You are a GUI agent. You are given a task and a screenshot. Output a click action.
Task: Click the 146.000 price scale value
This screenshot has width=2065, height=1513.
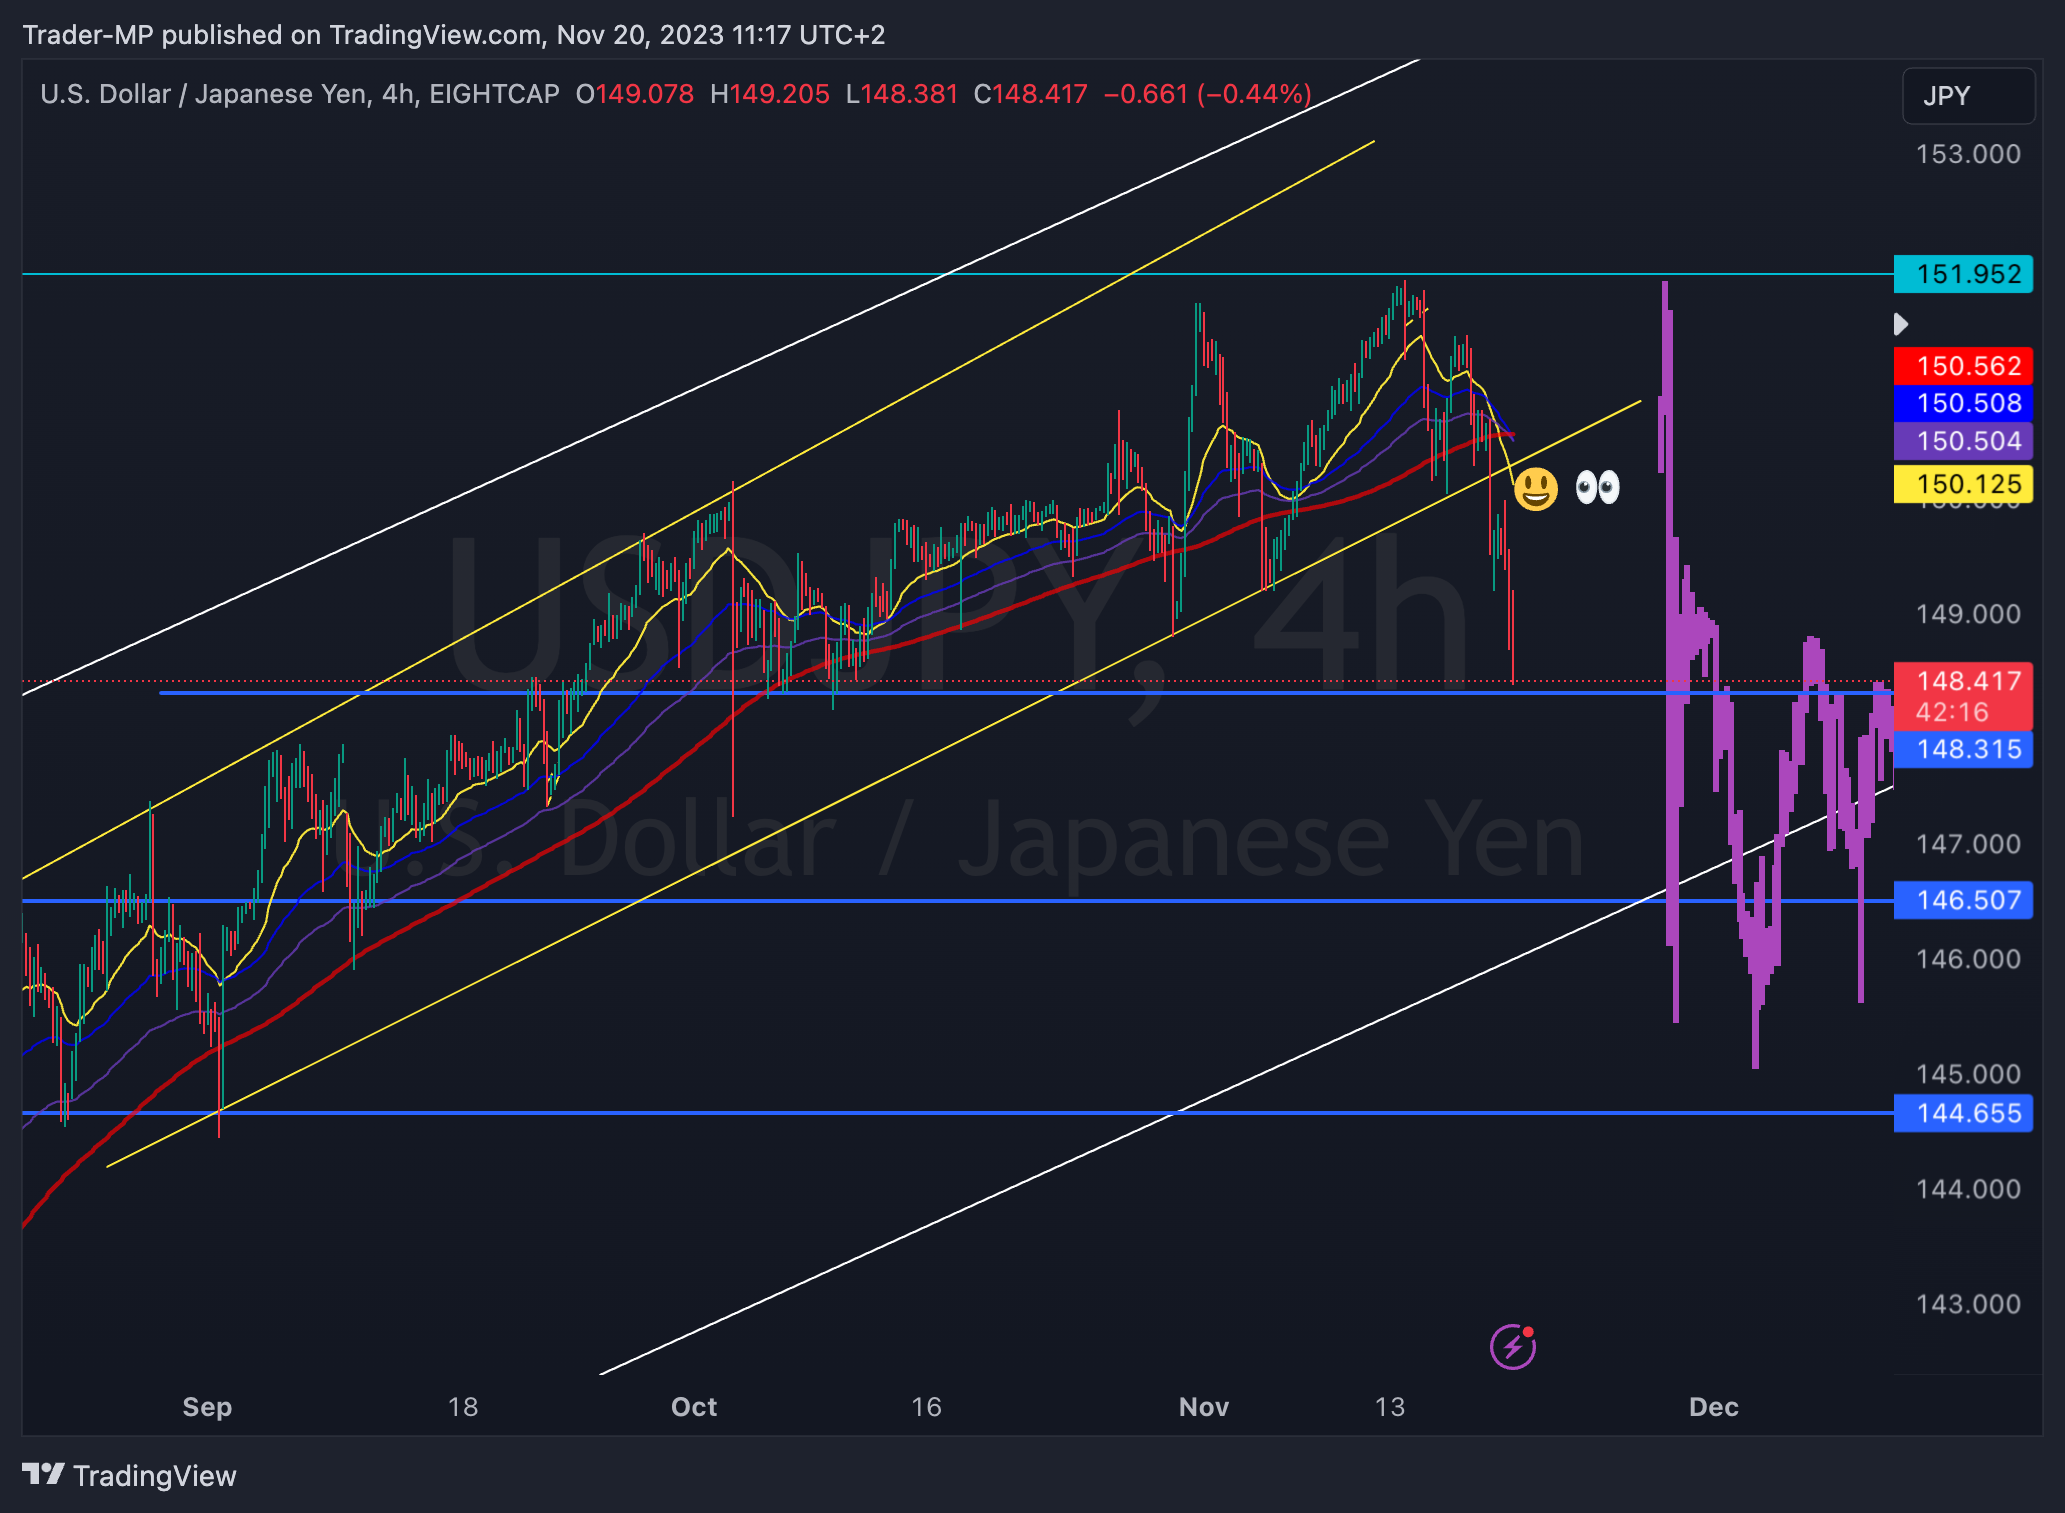coord(1968,959)
